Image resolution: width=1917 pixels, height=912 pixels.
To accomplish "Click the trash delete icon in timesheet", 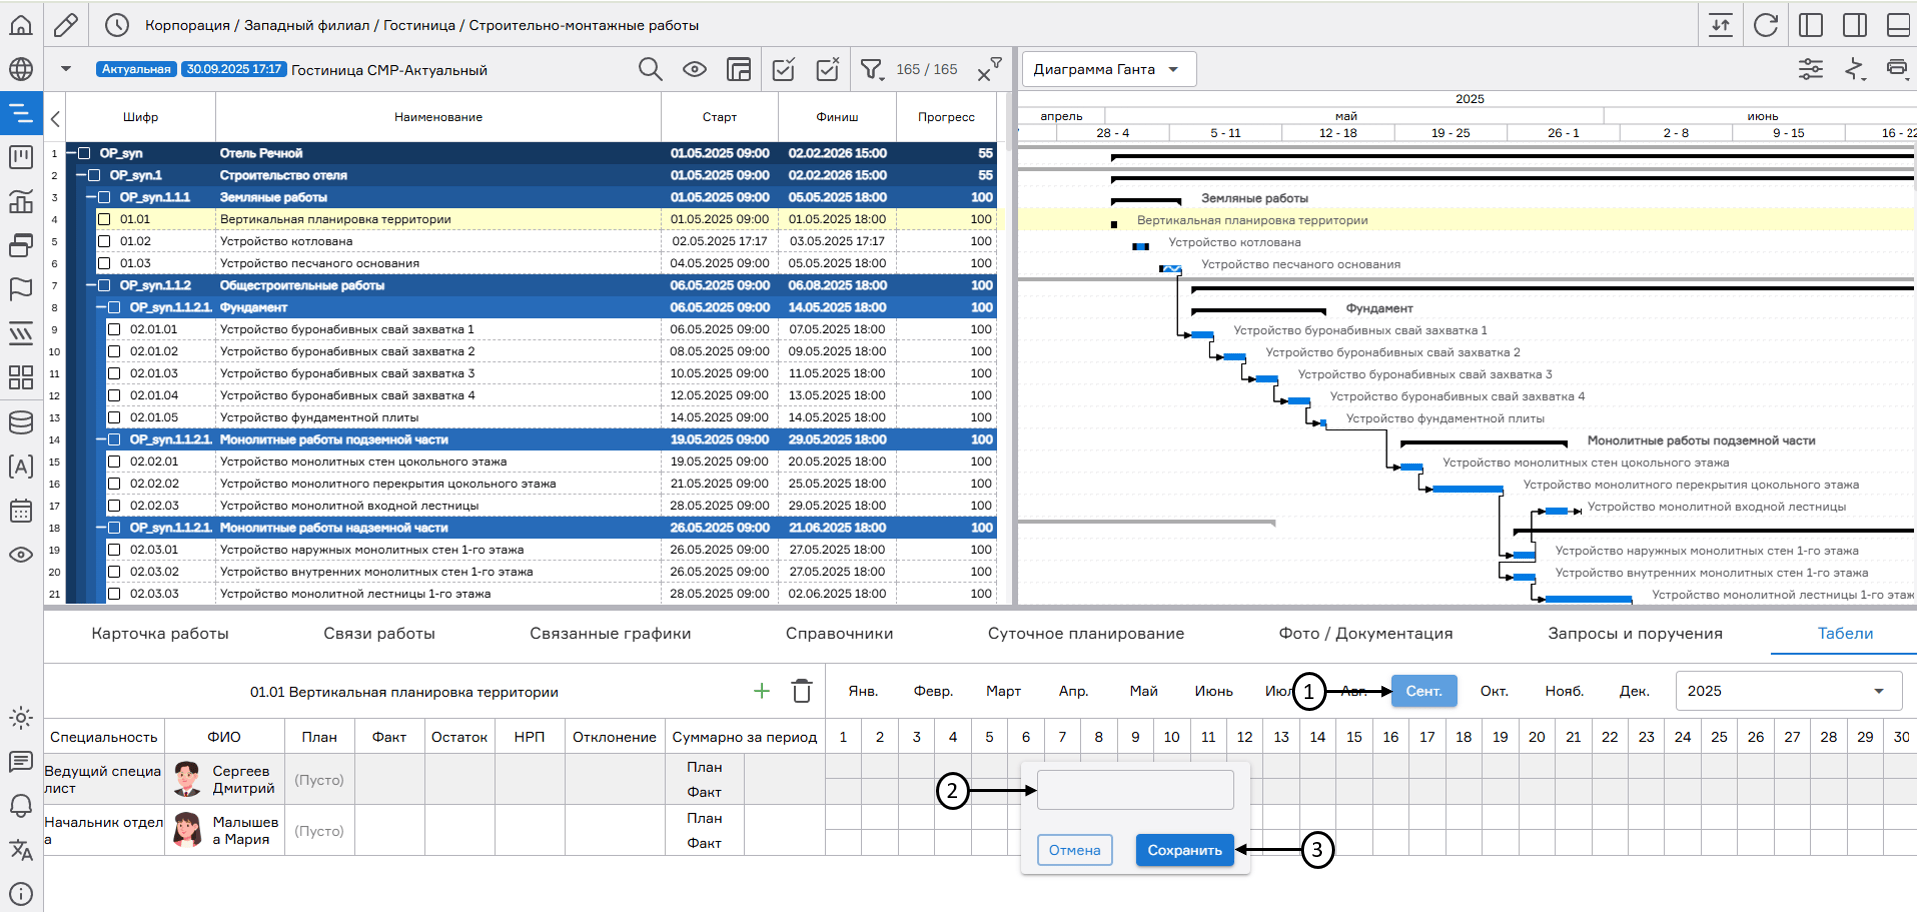I will click(801, 691).
